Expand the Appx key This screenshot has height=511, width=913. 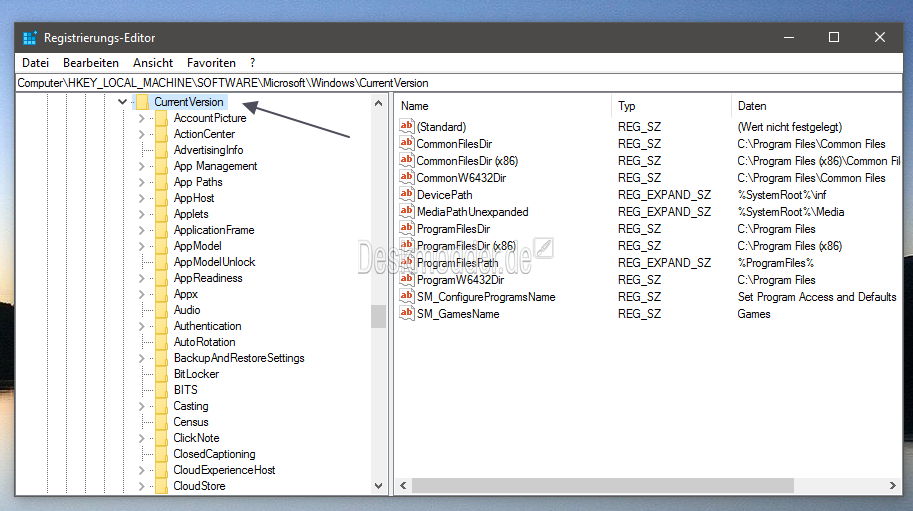click(x=141, y=294)
